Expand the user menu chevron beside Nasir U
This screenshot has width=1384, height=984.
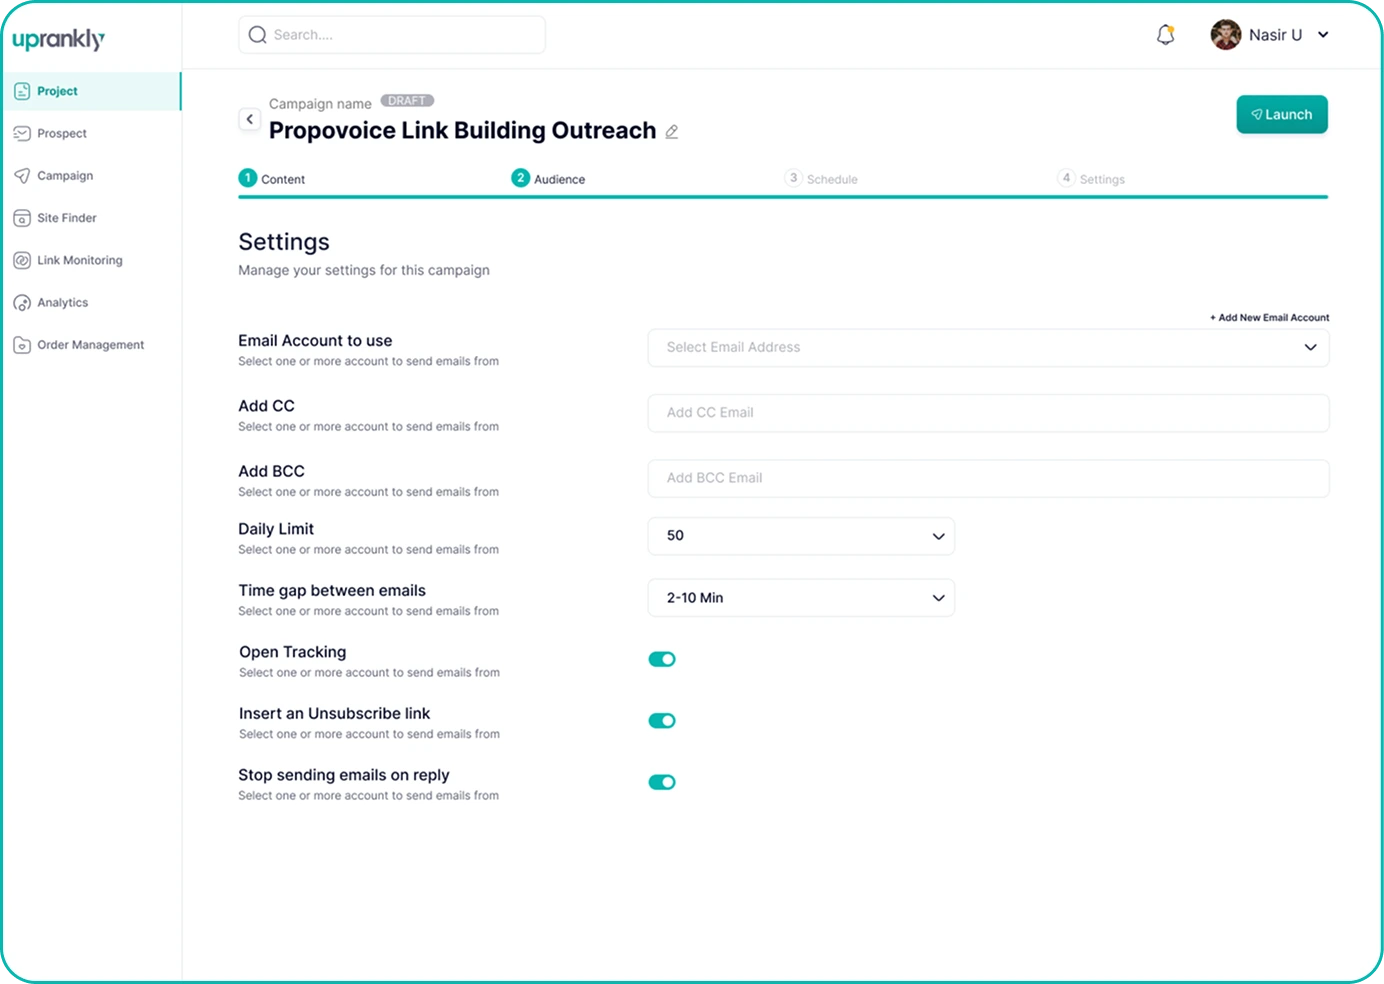[1323, 35]
